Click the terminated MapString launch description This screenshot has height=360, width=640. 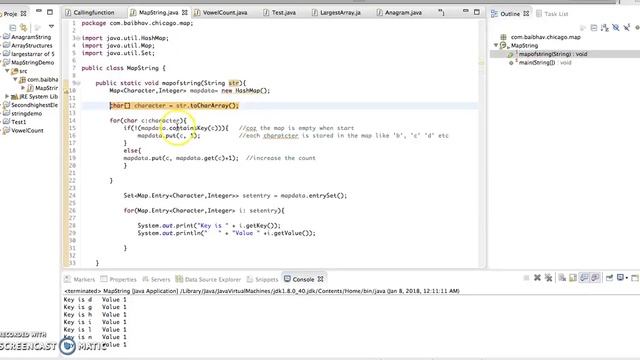pos(262,291)
